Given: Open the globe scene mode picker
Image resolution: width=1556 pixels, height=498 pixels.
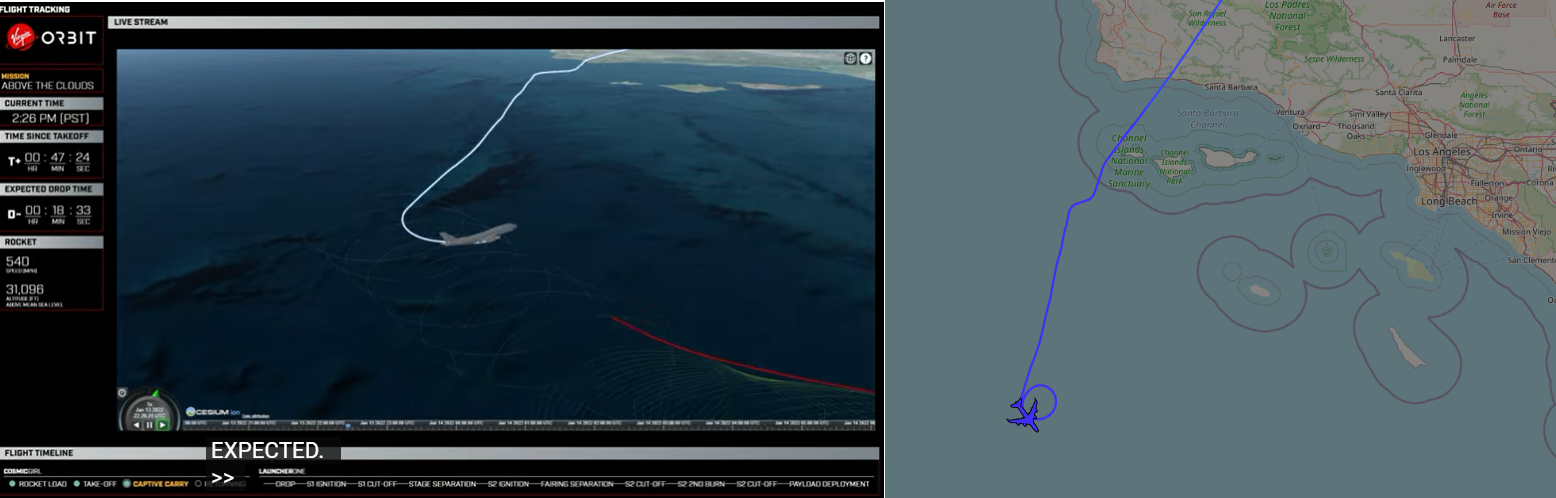Looking at the screenshot, I should tap(850, 58).
